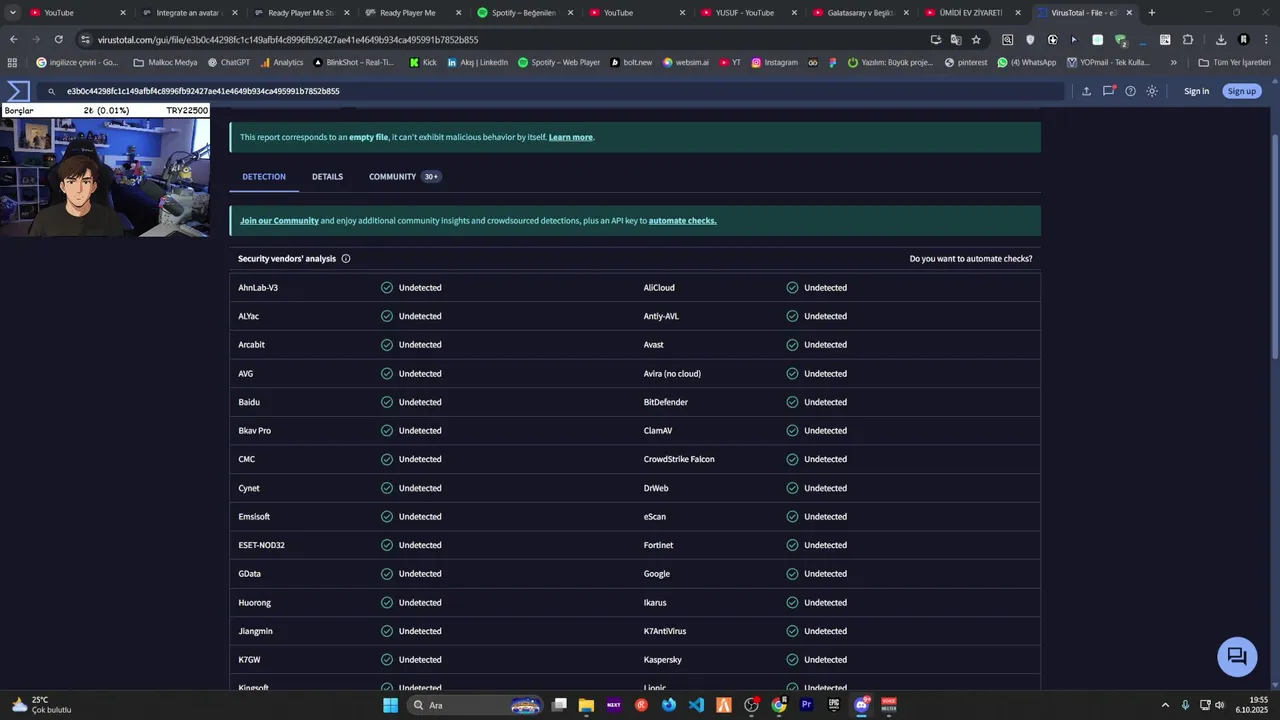Open the (4) WhatsApp bookmark

click(1026, 62)
